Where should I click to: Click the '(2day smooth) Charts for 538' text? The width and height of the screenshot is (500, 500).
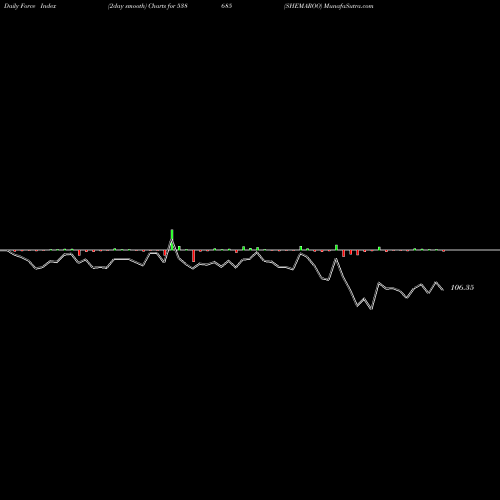[147, 6]
